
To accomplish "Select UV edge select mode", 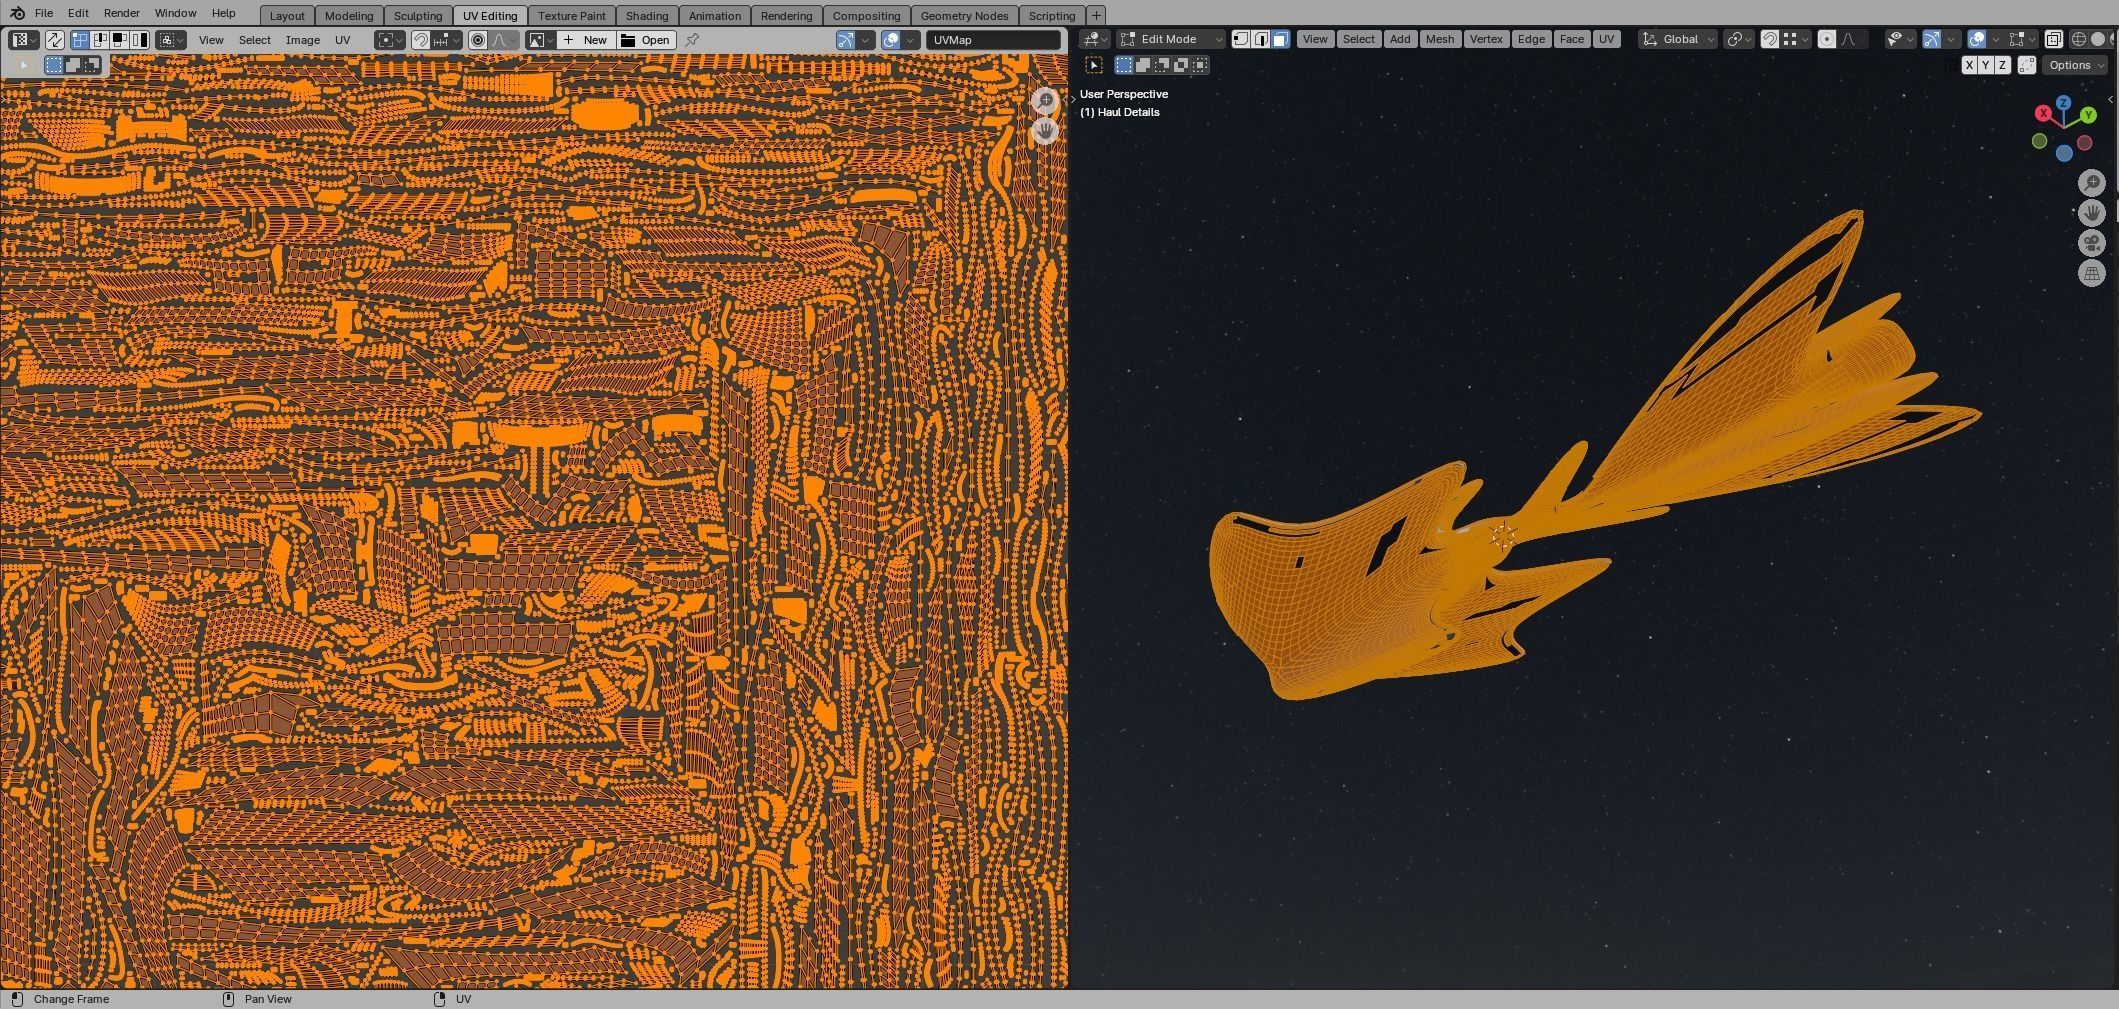I will pos(100,40).
